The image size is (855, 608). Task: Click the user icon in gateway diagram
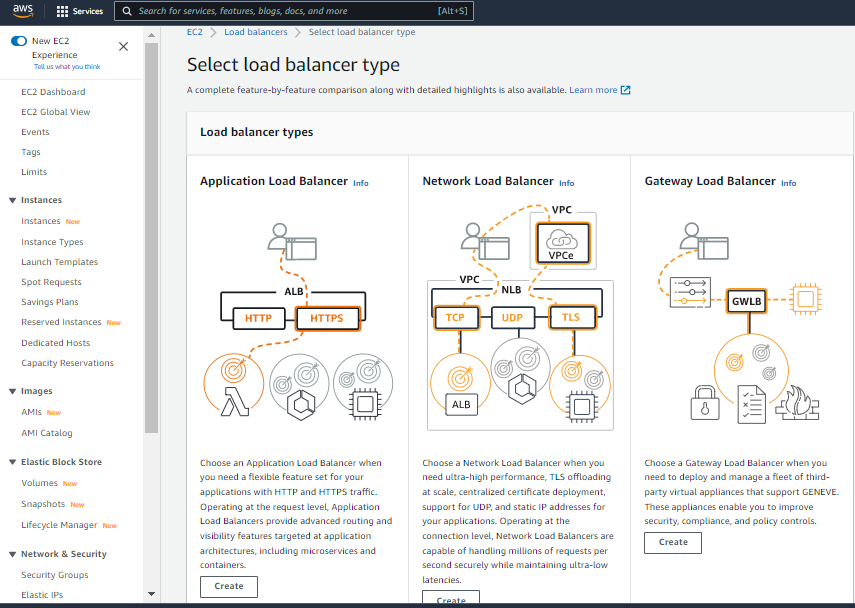click(x=691, y=237)
